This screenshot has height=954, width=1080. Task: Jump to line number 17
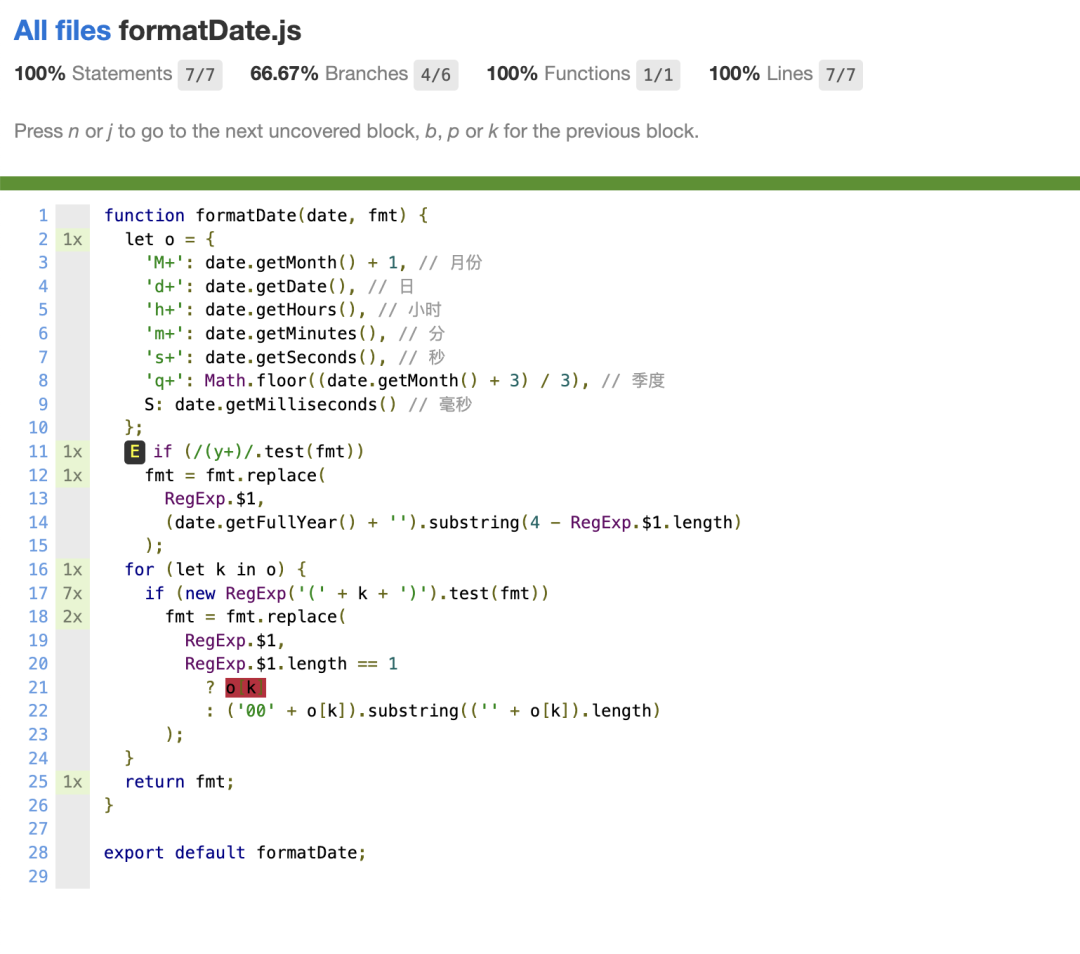pos(38,593)
